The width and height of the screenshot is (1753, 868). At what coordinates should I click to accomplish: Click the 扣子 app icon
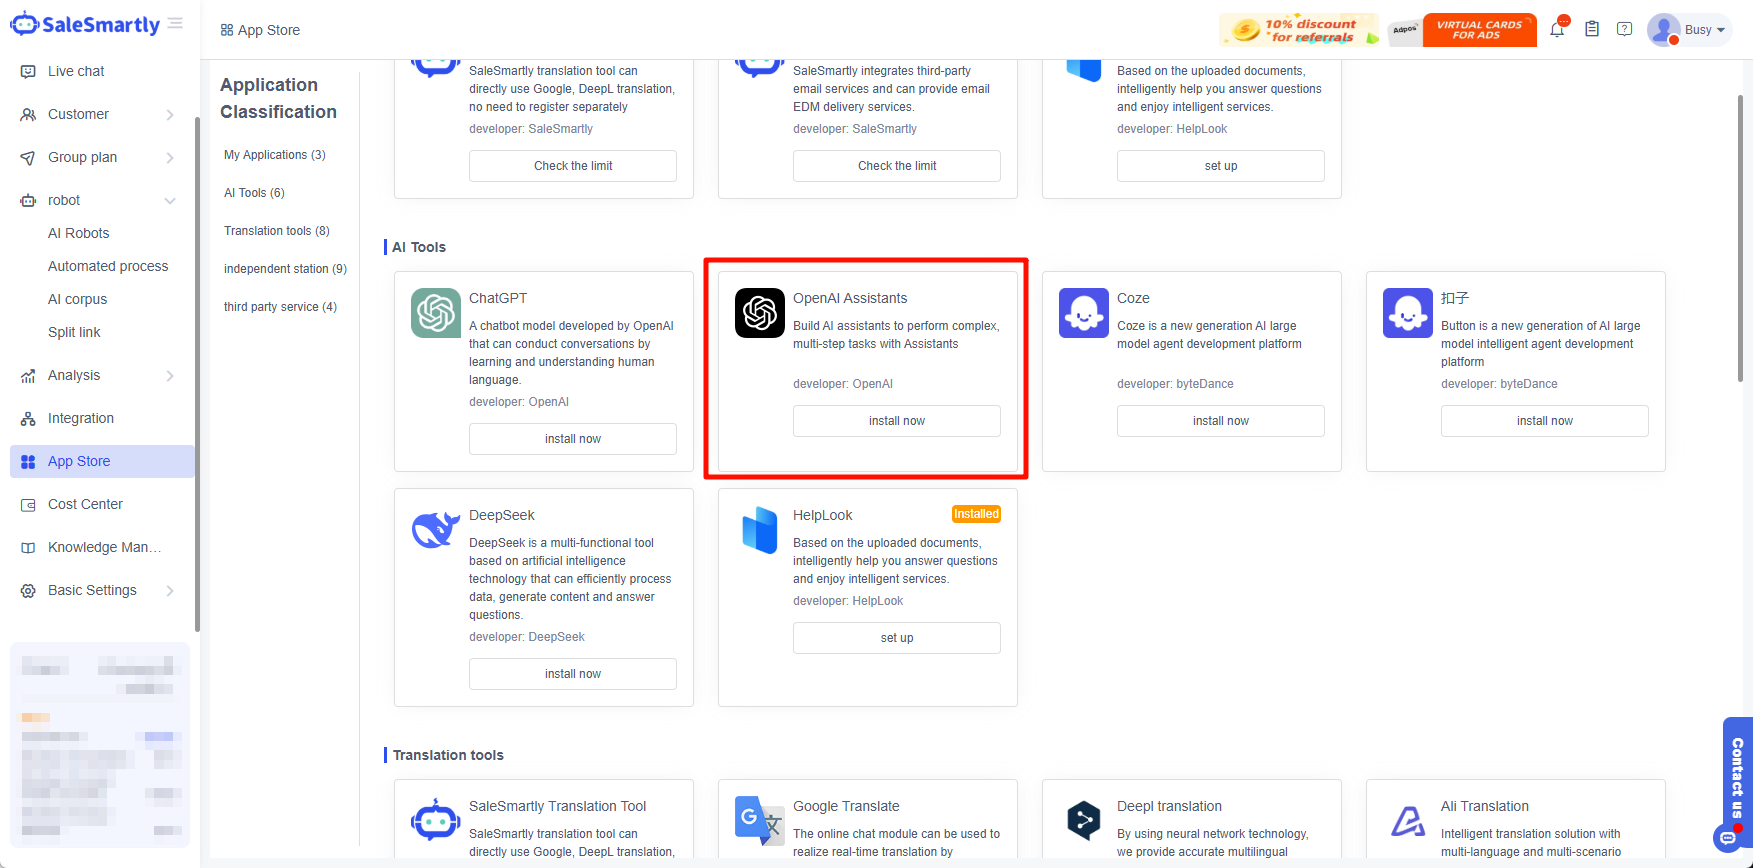1408,313
